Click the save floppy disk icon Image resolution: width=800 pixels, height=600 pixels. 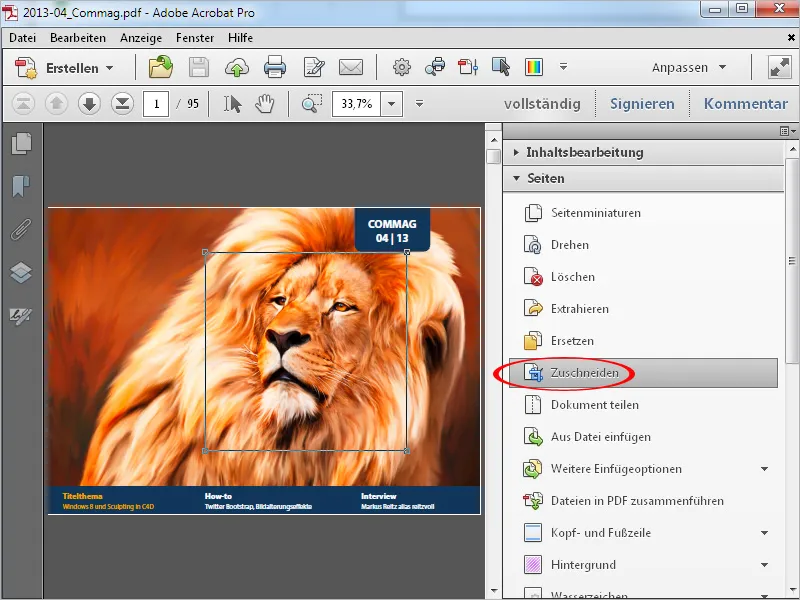[x=198, y=67]
